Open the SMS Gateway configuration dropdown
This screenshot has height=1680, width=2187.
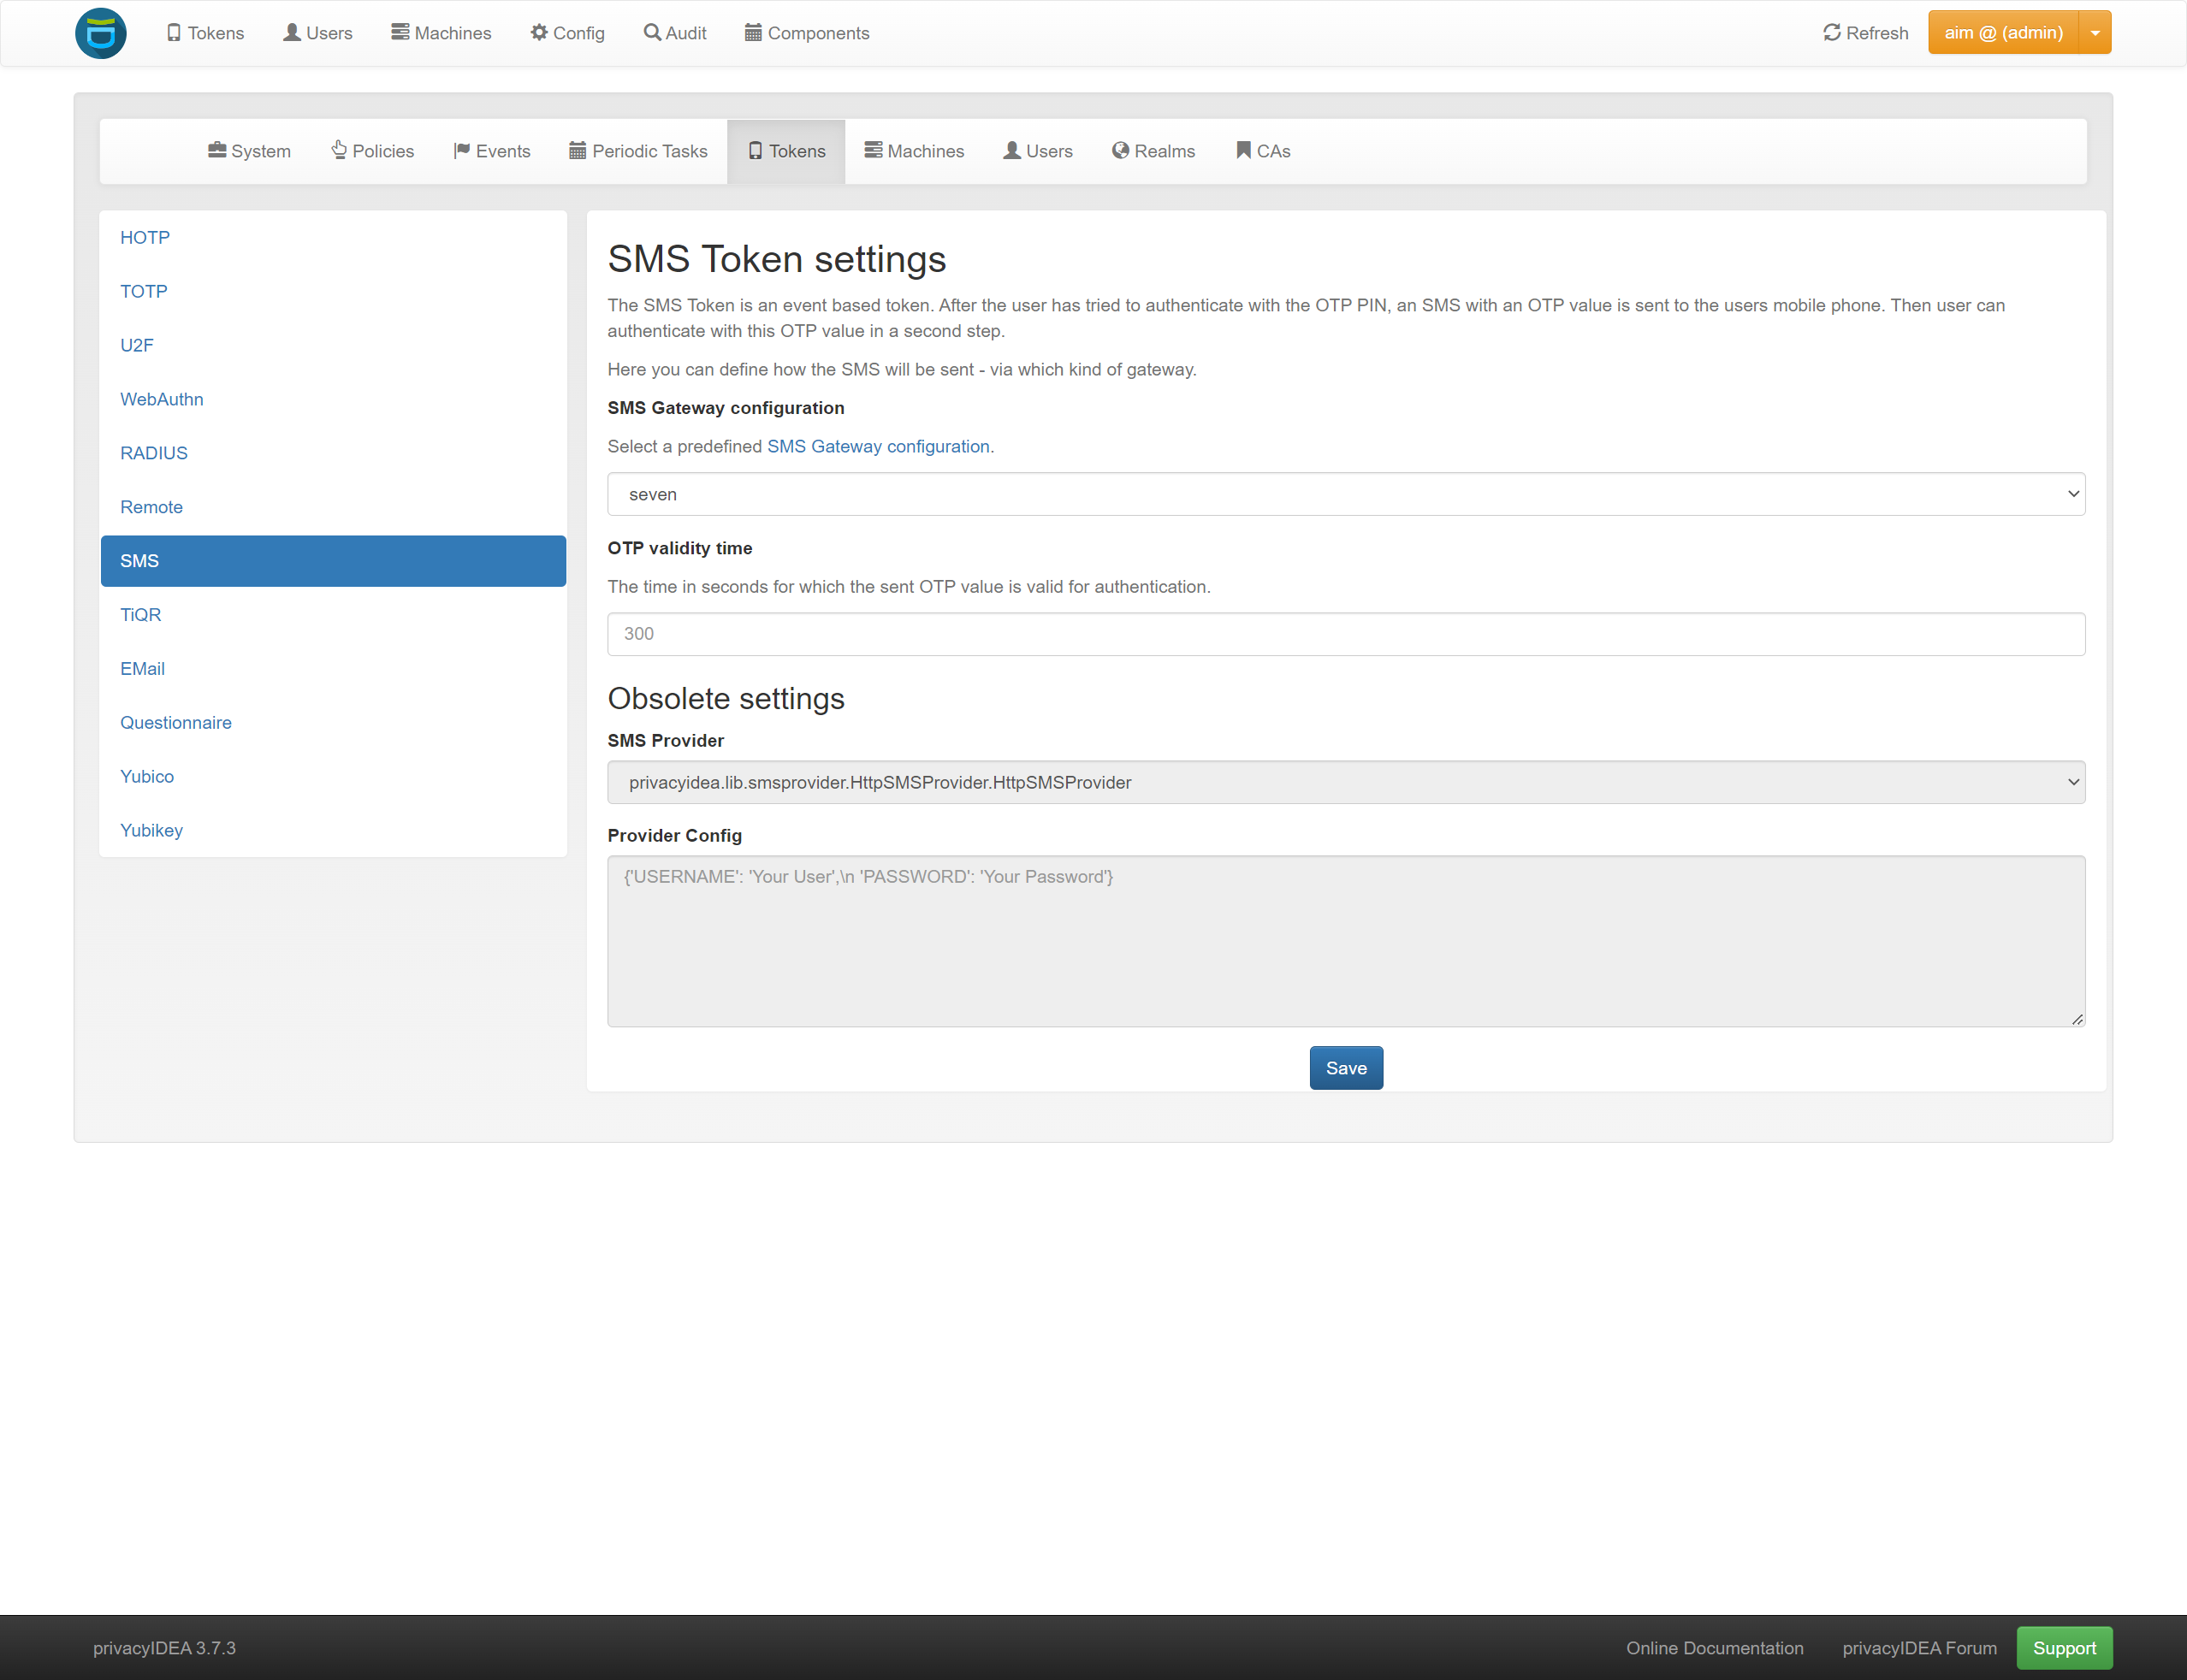[1345, 494]
